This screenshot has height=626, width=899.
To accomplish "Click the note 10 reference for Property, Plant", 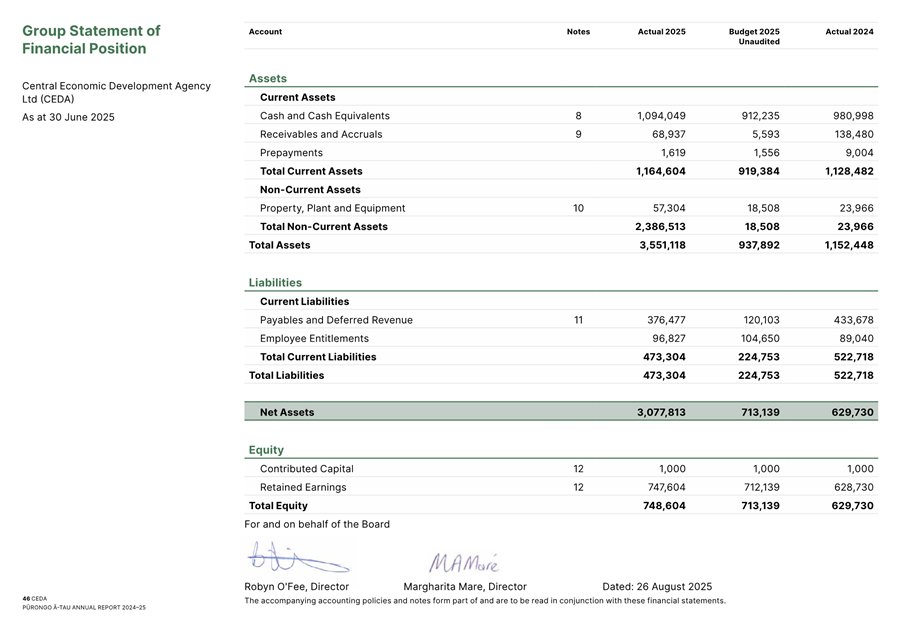I will pyautogui.click(x=578, y=209).
